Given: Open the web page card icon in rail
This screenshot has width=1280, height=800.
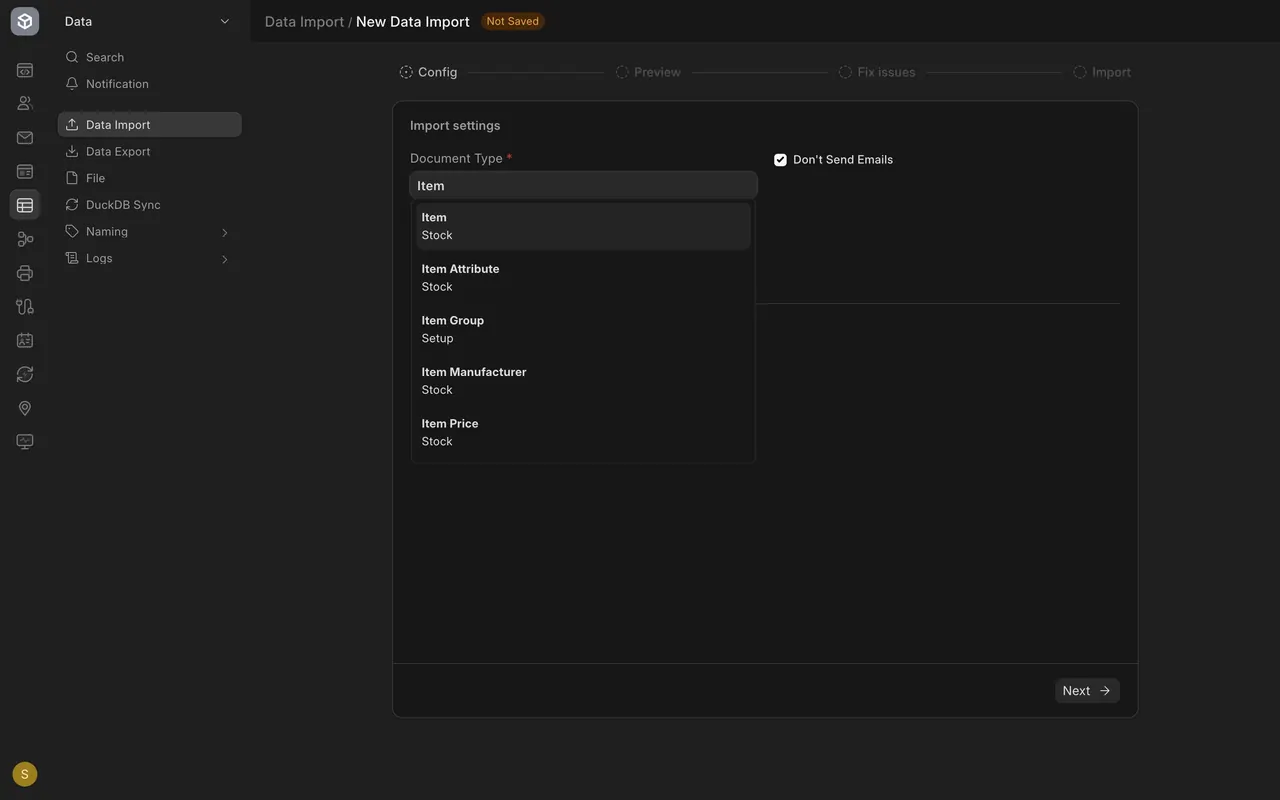Looking at the screenshot, I should 25,172.
